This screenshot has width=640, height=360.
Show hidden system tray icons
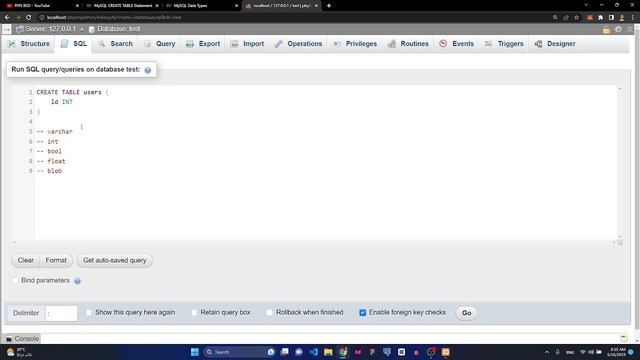[x=547, y=352]
